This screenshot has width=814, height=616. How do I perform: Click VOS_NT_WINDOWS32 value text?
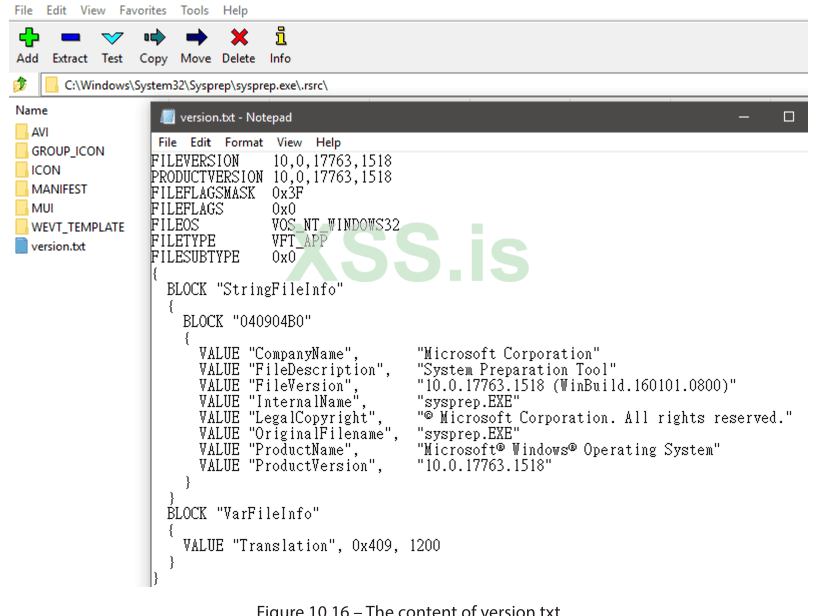pyautogui.click(x=336, y=225)
